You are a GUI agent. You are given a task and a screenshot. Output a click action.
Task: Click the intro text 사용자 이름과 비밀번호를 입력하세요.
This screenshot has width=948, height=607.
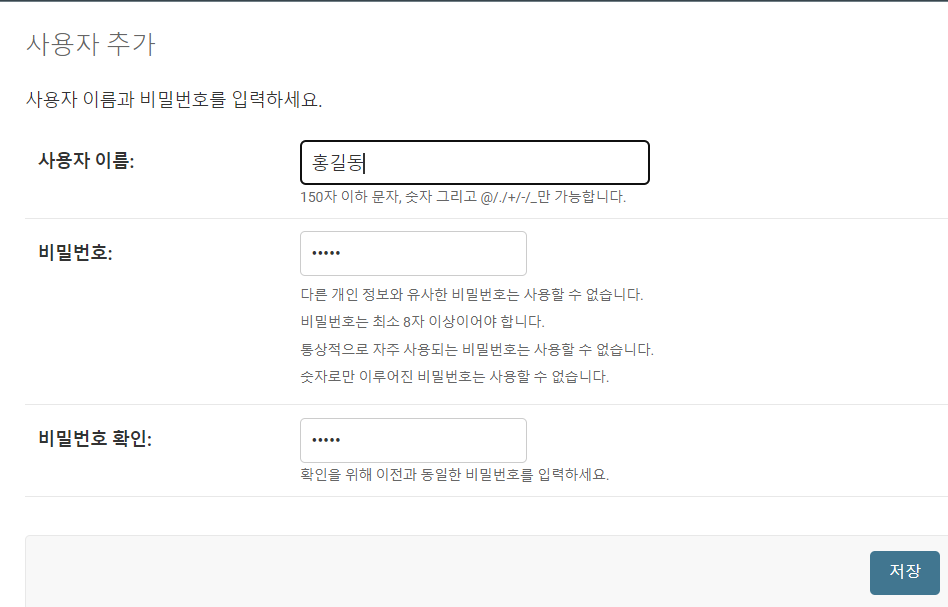[174, 100]
